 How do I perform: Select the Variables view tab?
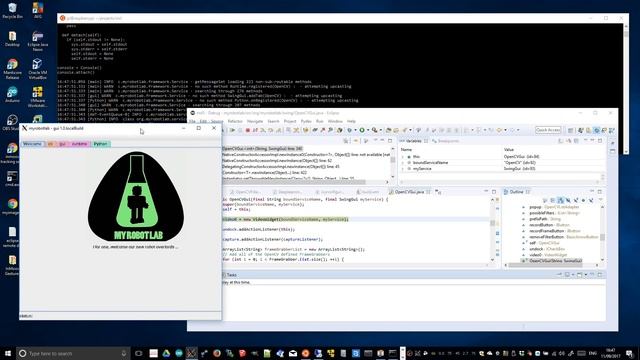(x=413, y=141)
